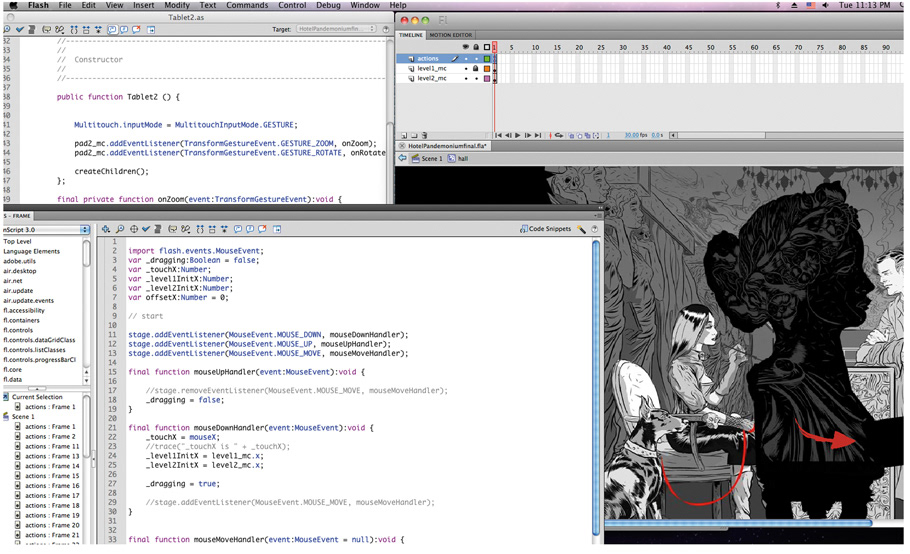
Task: Toggle timeline loop playback
Action: pyautogui.click(x=559, y=135)
